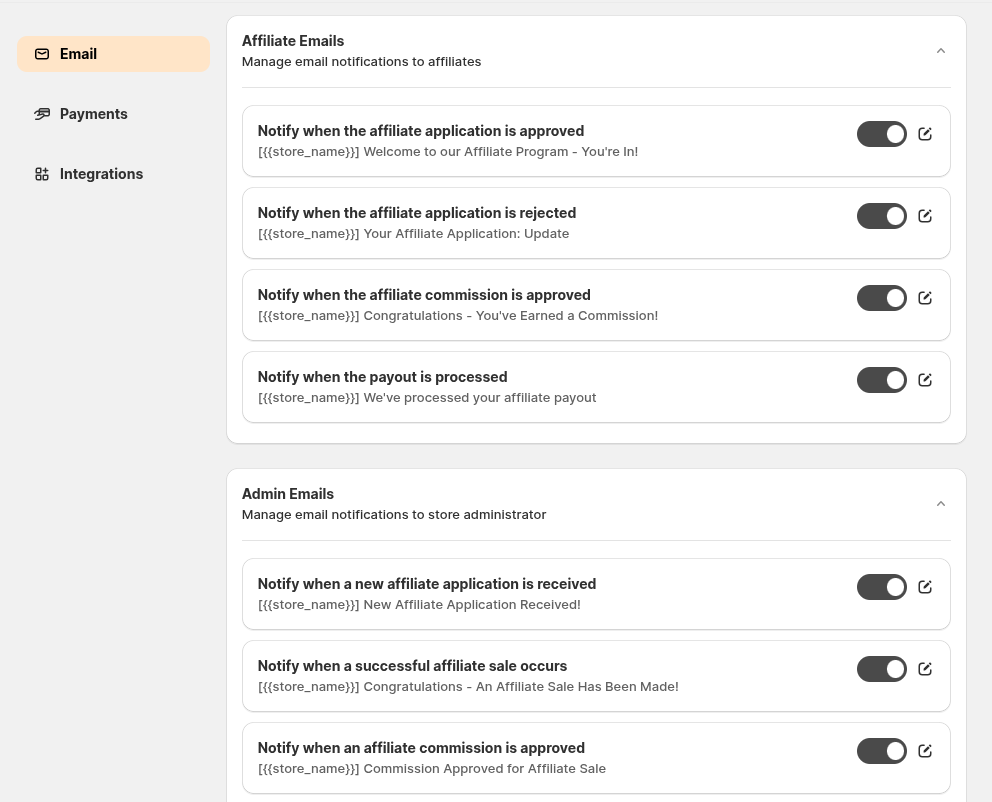The height and width of the screenshot is (802, 992).
Task: Click the welcome email subject line text
Action: [448, 151]
